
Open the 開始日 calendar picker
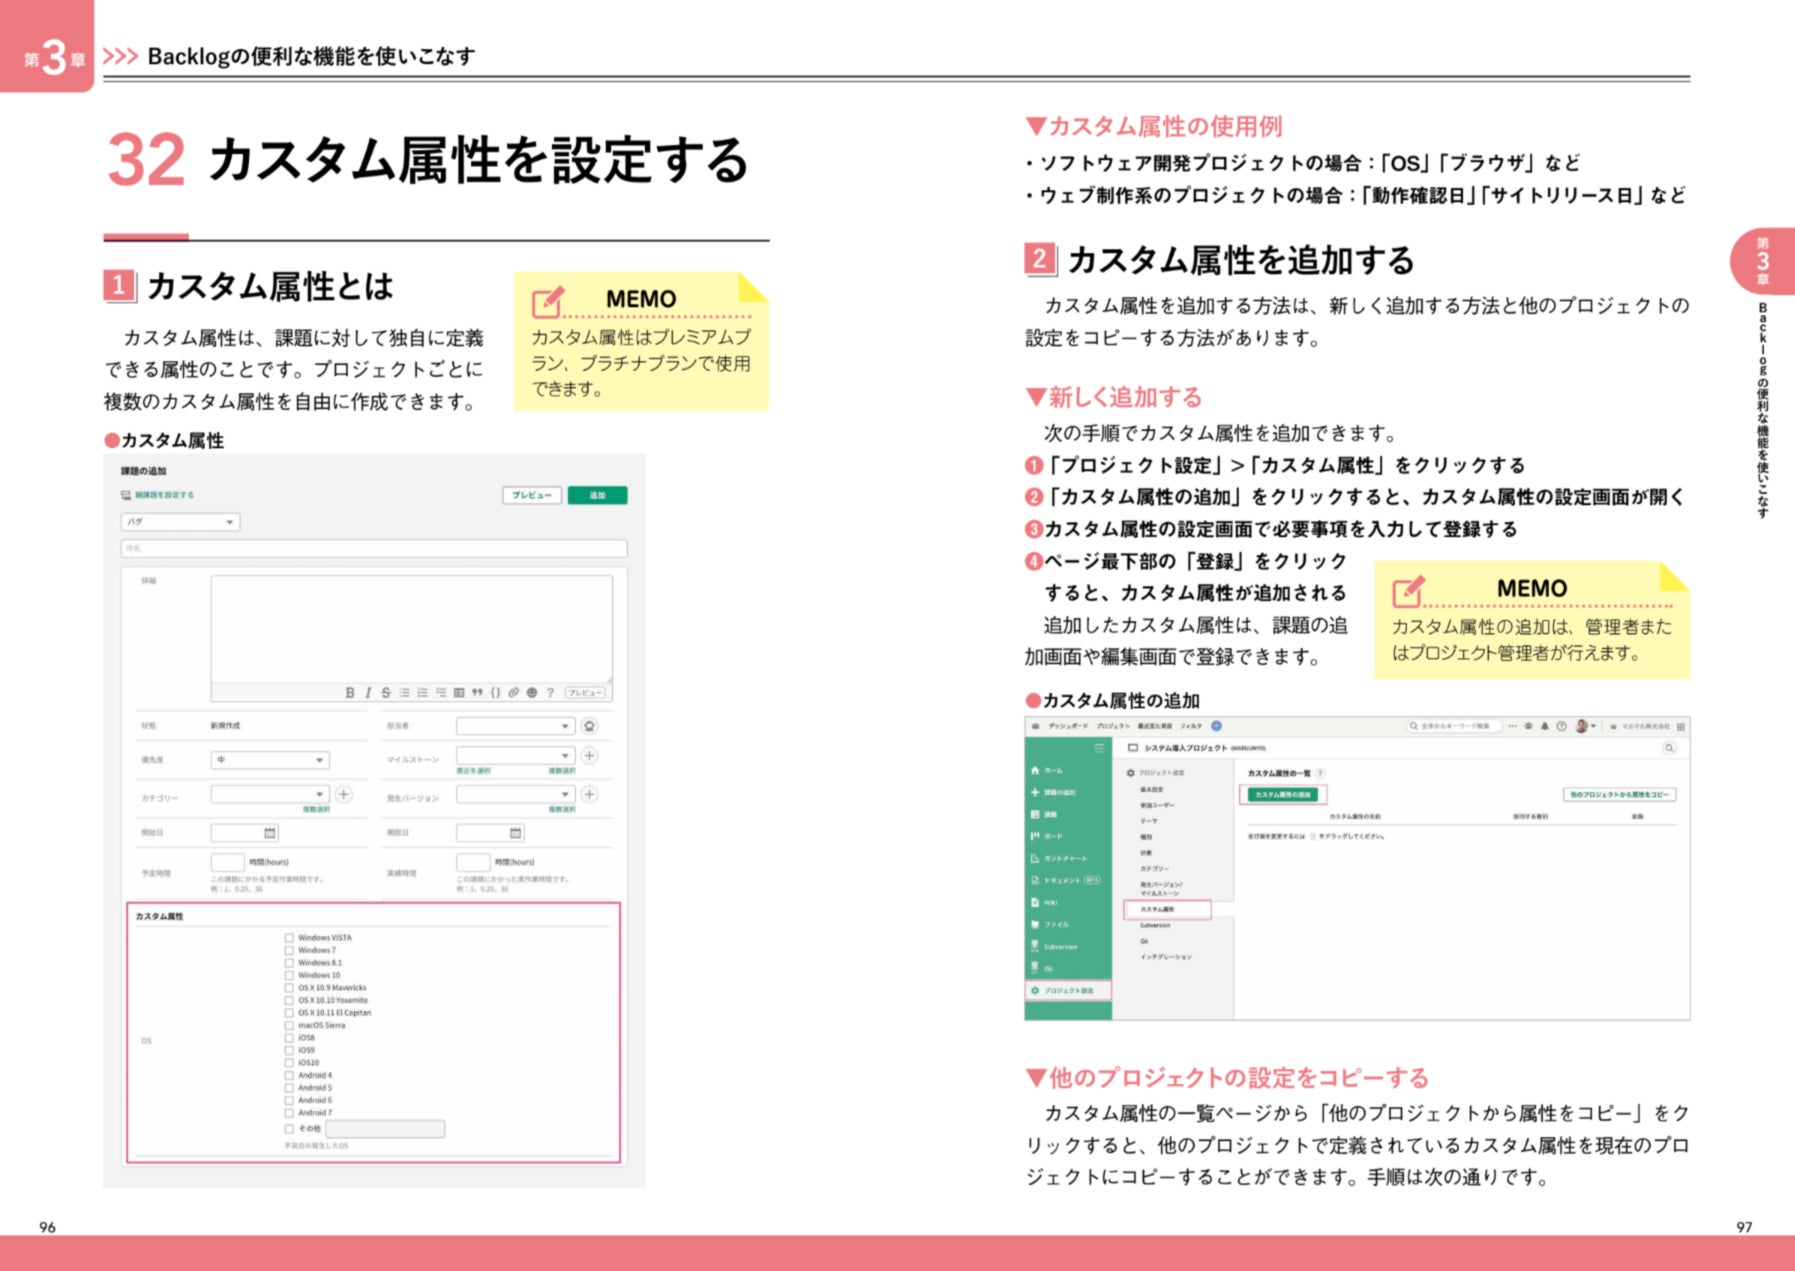point(269,832)
